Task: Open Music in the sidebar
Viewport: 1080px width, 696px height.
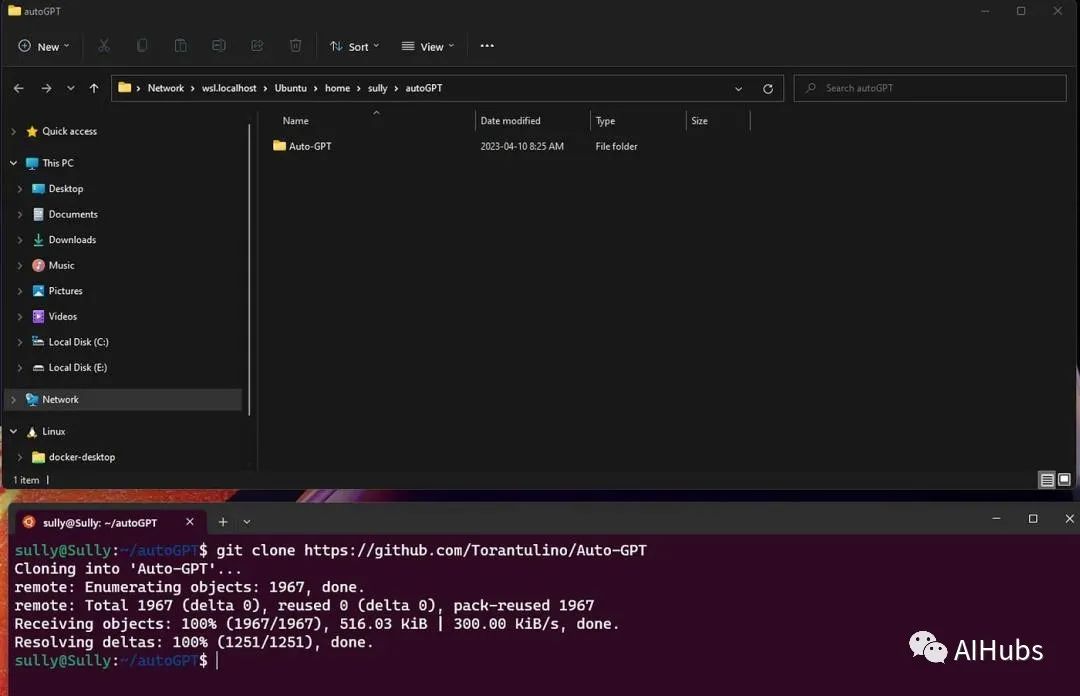Action: 61,265
